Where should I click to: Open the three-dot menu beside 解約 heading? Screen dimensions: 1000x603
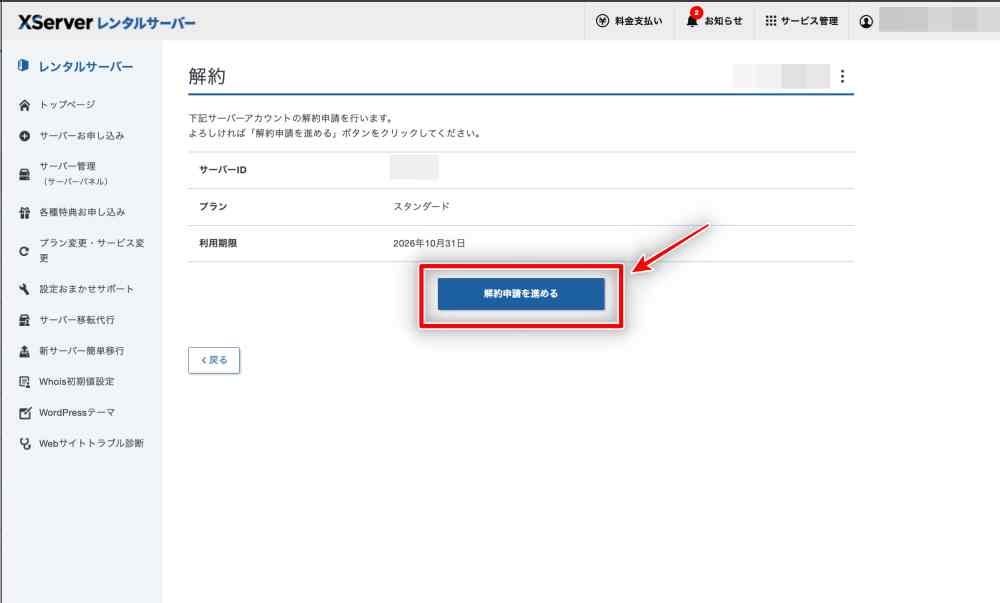point(842,76)
